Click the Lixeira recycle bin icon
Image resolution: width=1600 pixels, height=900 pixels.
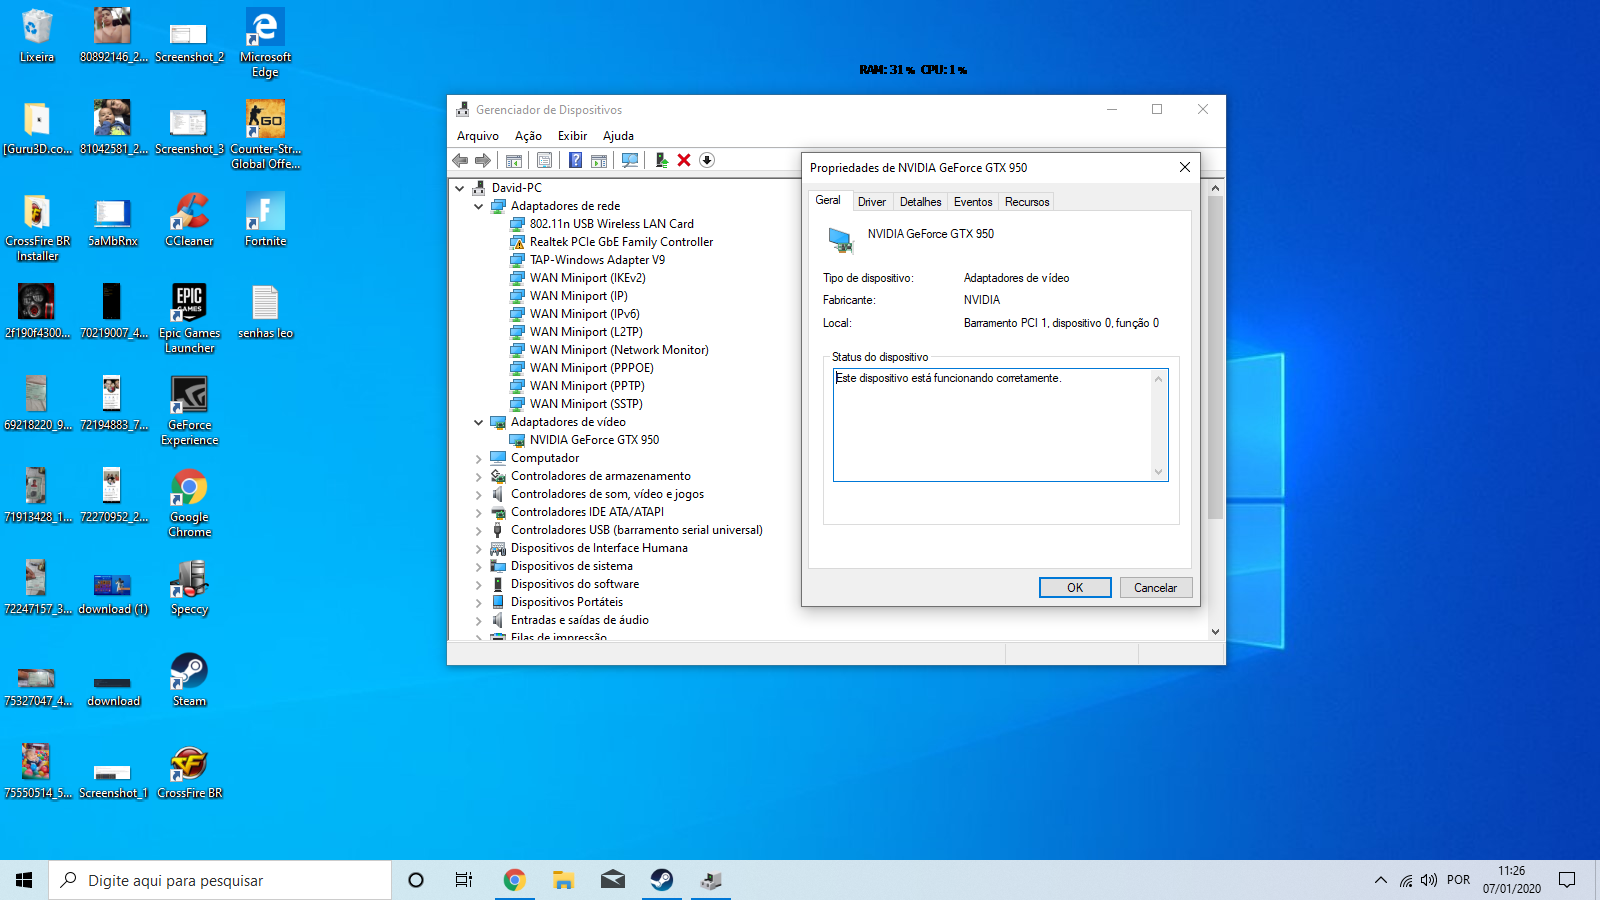(x=37, y=36)
